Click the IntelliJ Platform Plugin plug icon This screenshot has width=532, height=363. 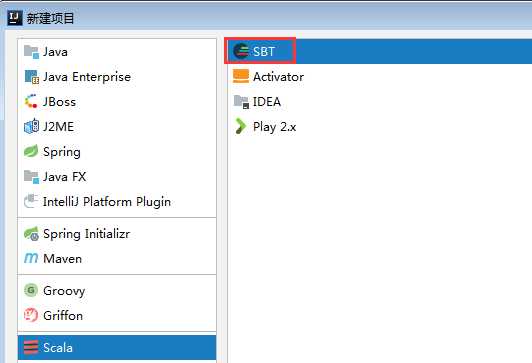coord(31,201)
